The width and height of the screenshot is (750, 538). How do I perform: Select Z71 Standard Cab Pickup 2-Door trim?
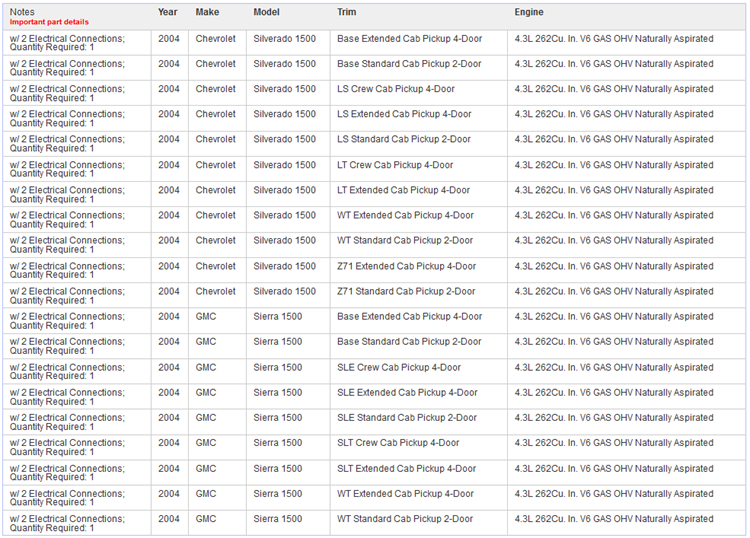coord(406,291)
